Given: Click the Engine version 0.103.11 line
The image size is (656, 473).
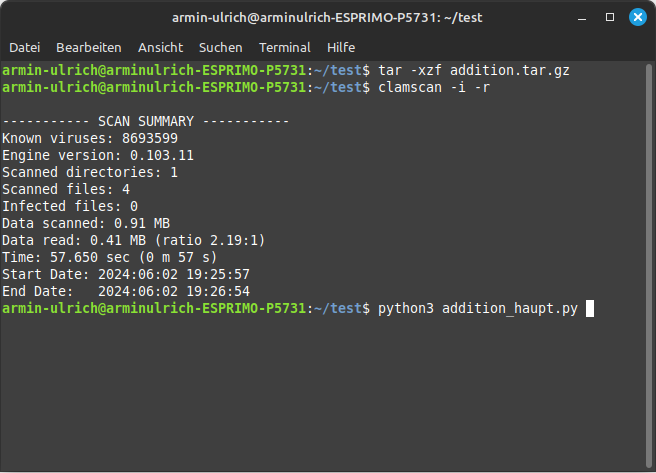Looking at the screenshot, I should pyautogui.click(x=98, y=156).
